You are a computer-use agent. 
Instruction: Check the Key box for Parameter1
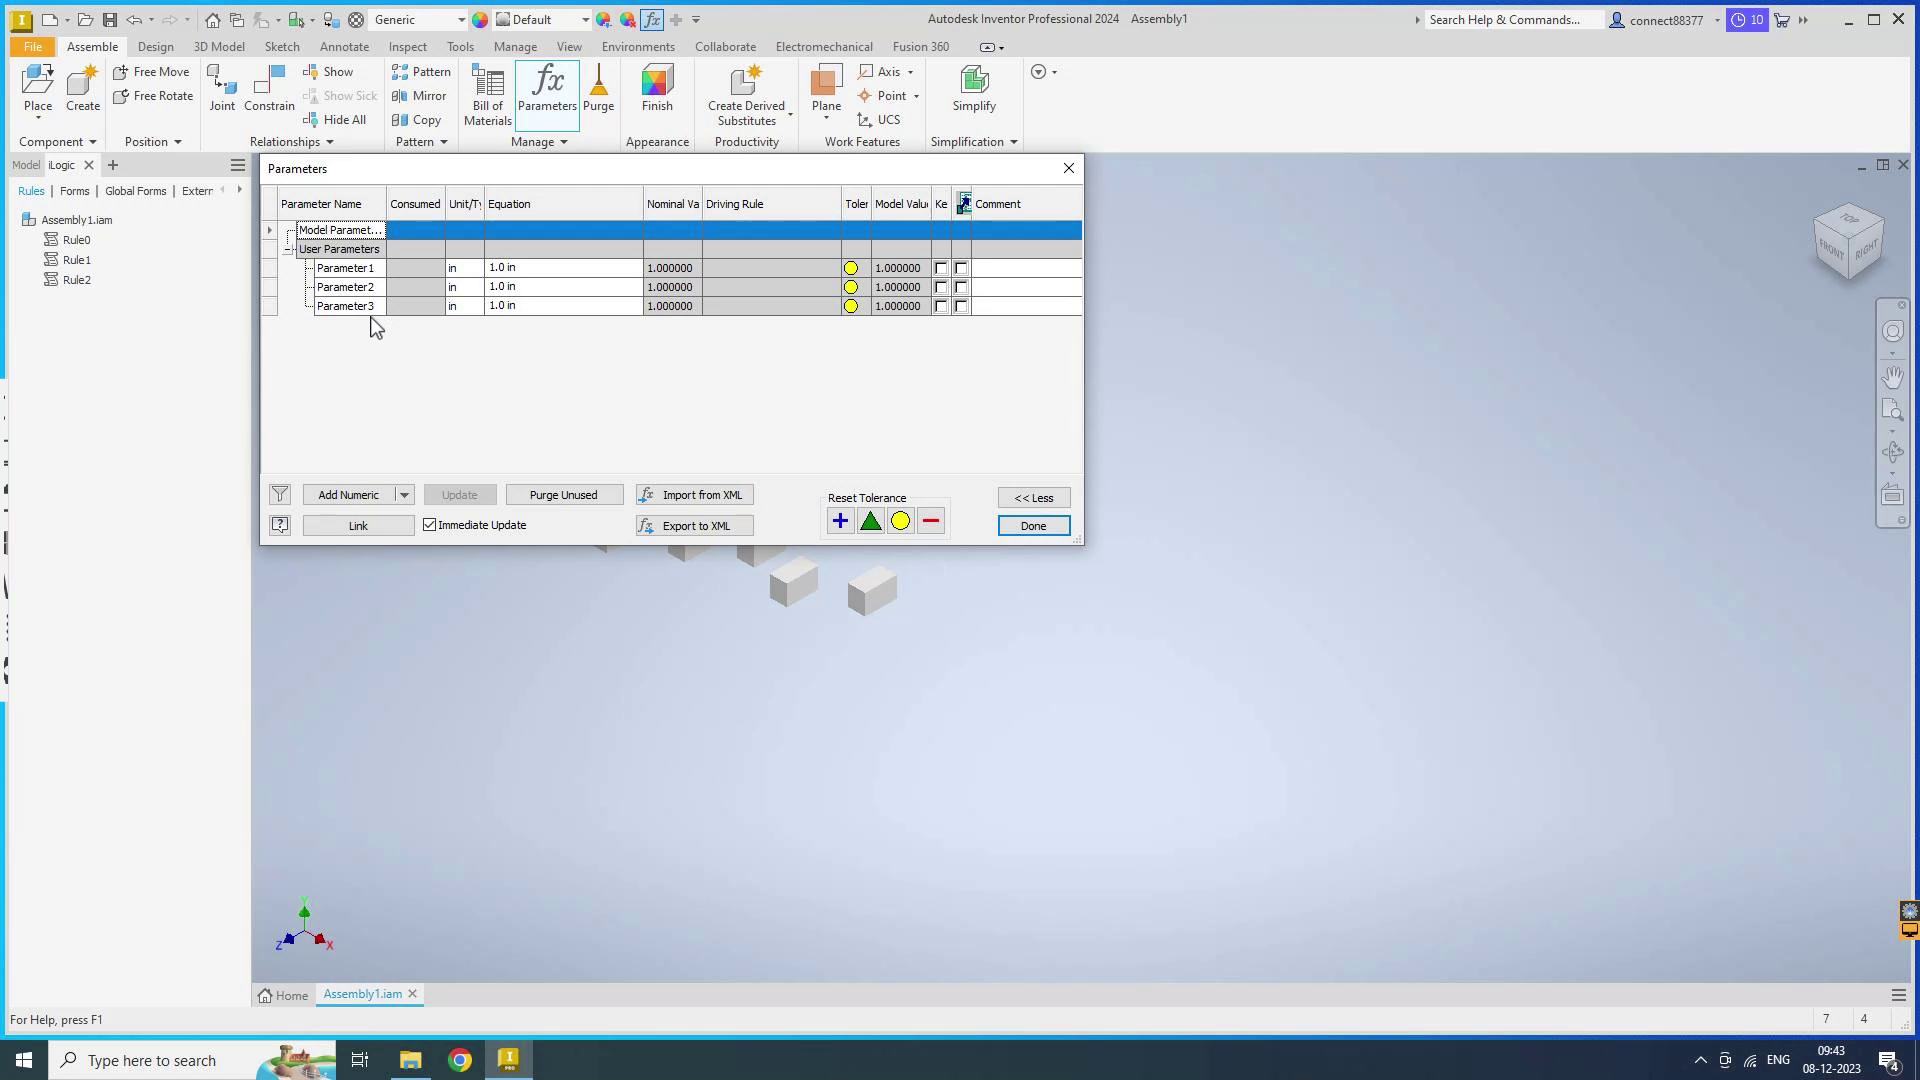click(941, 268)
